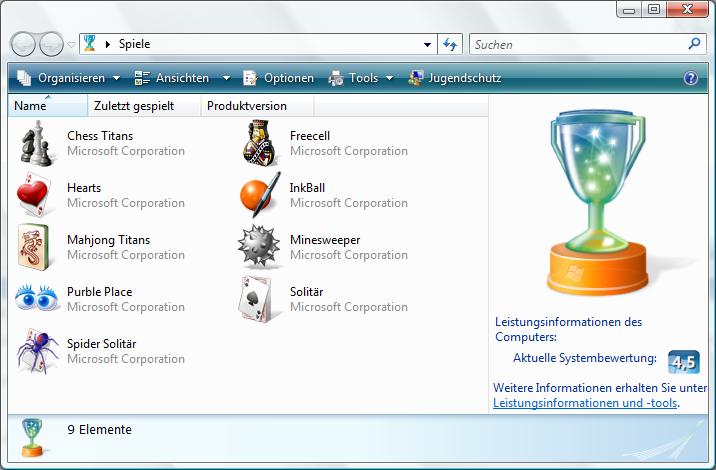Click Microsoft Corporation under Freecell

coord(348,151)
